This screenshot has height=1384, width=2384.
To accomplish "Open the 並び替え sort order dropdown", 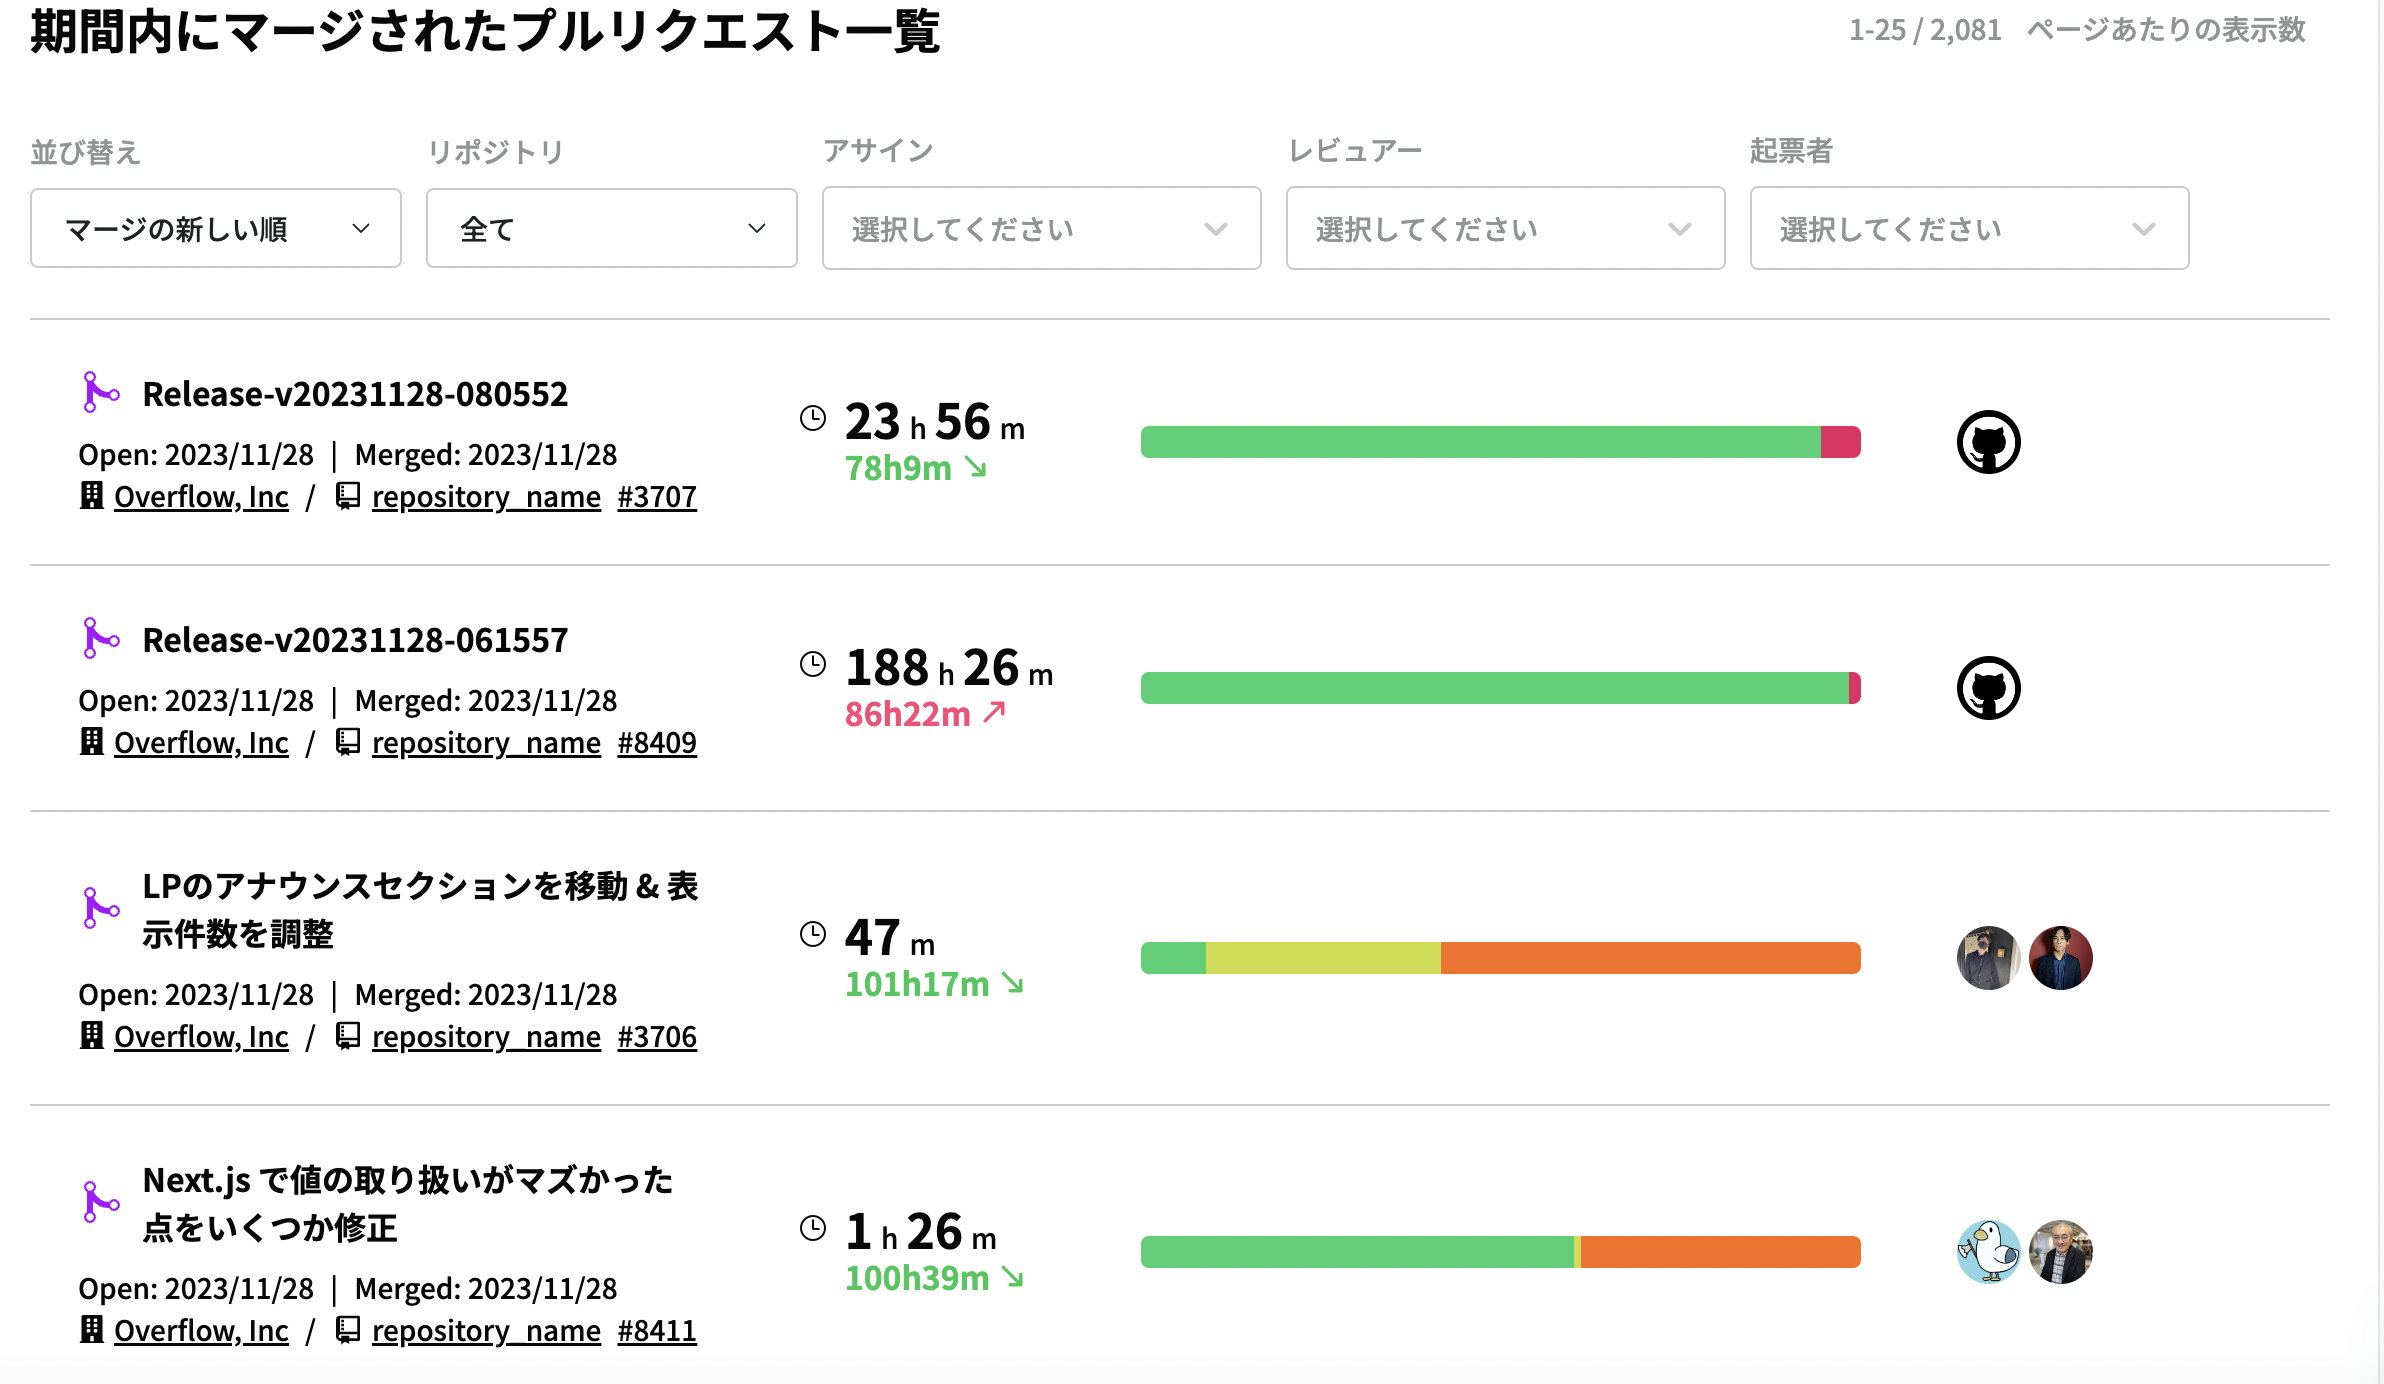I will point(216,229).
